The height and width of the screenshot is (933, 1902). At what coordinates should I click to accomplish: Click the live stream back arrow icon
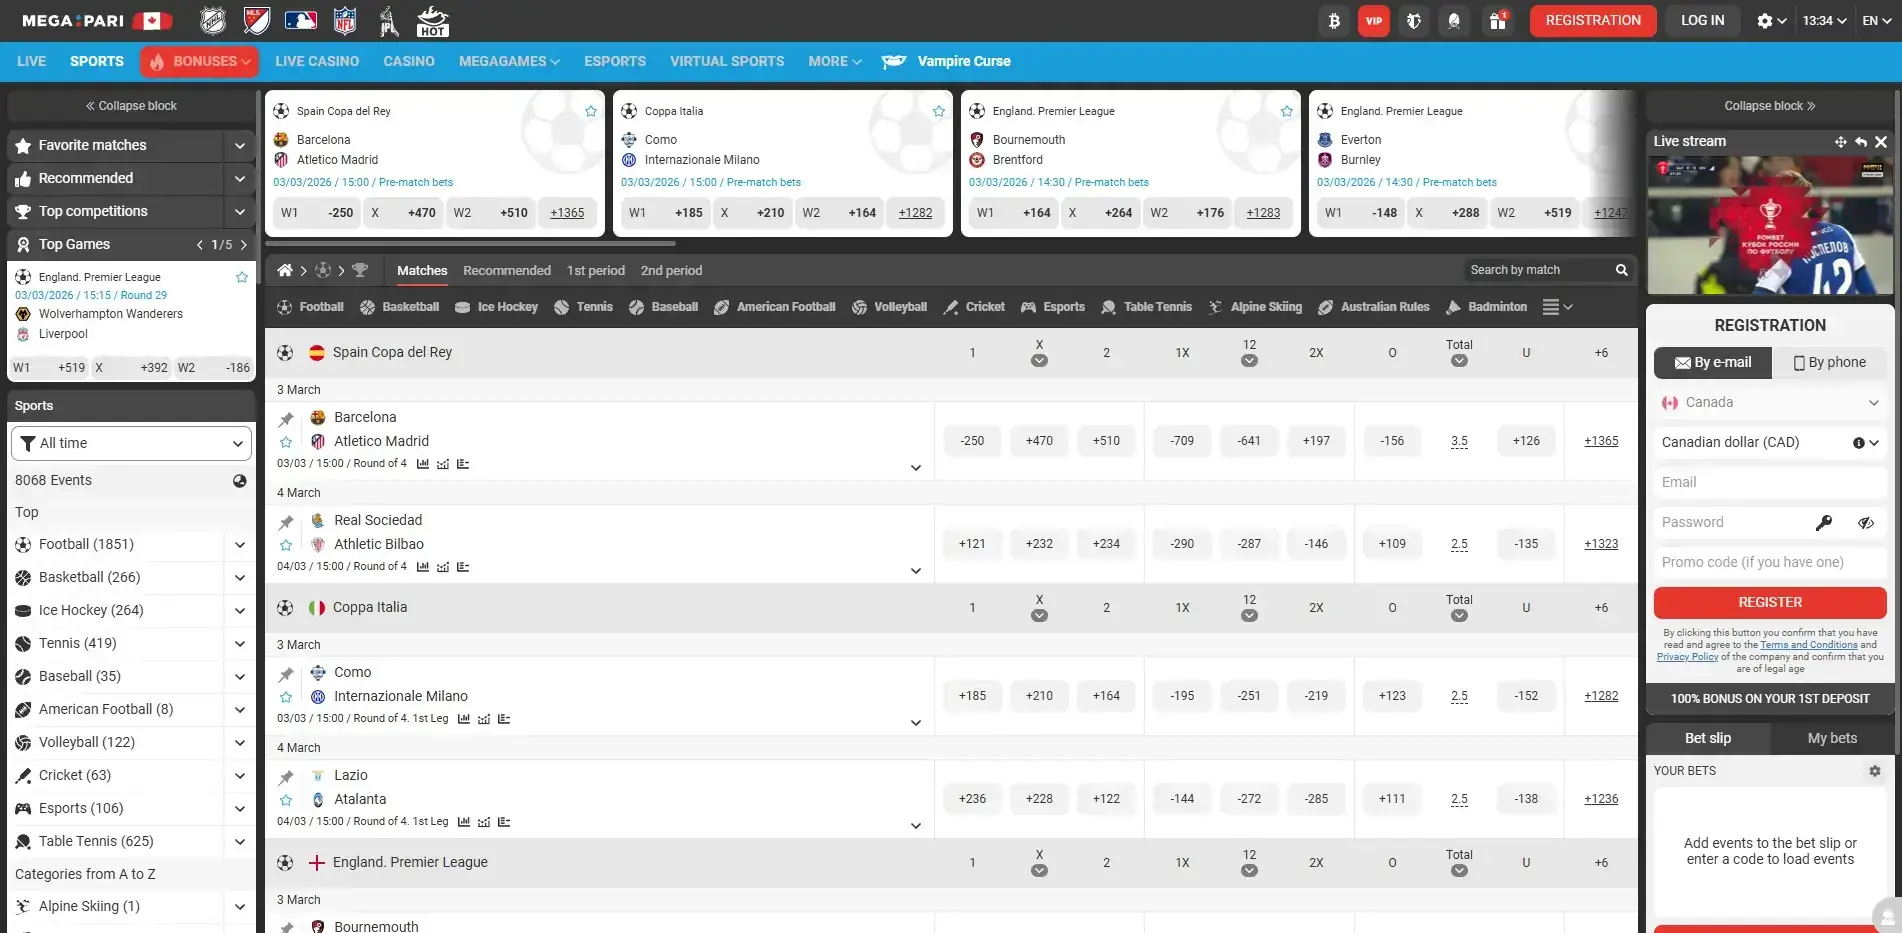coord(1861,142)
